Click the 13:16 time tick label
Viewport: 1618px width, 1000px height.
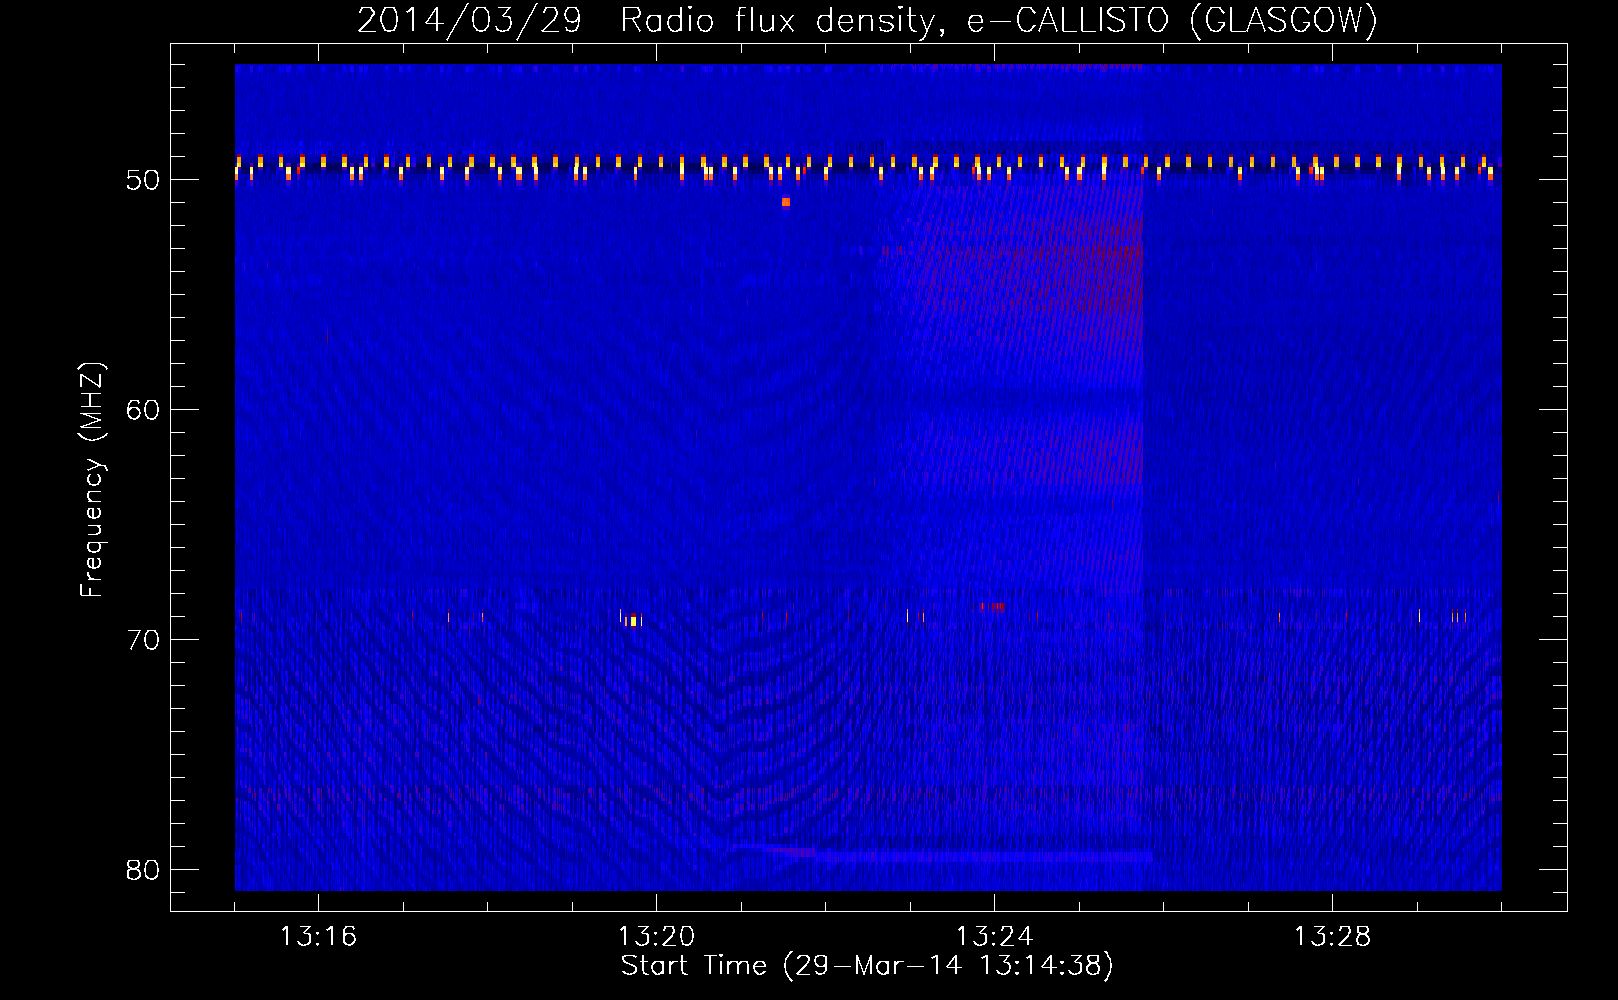(318, 937)
